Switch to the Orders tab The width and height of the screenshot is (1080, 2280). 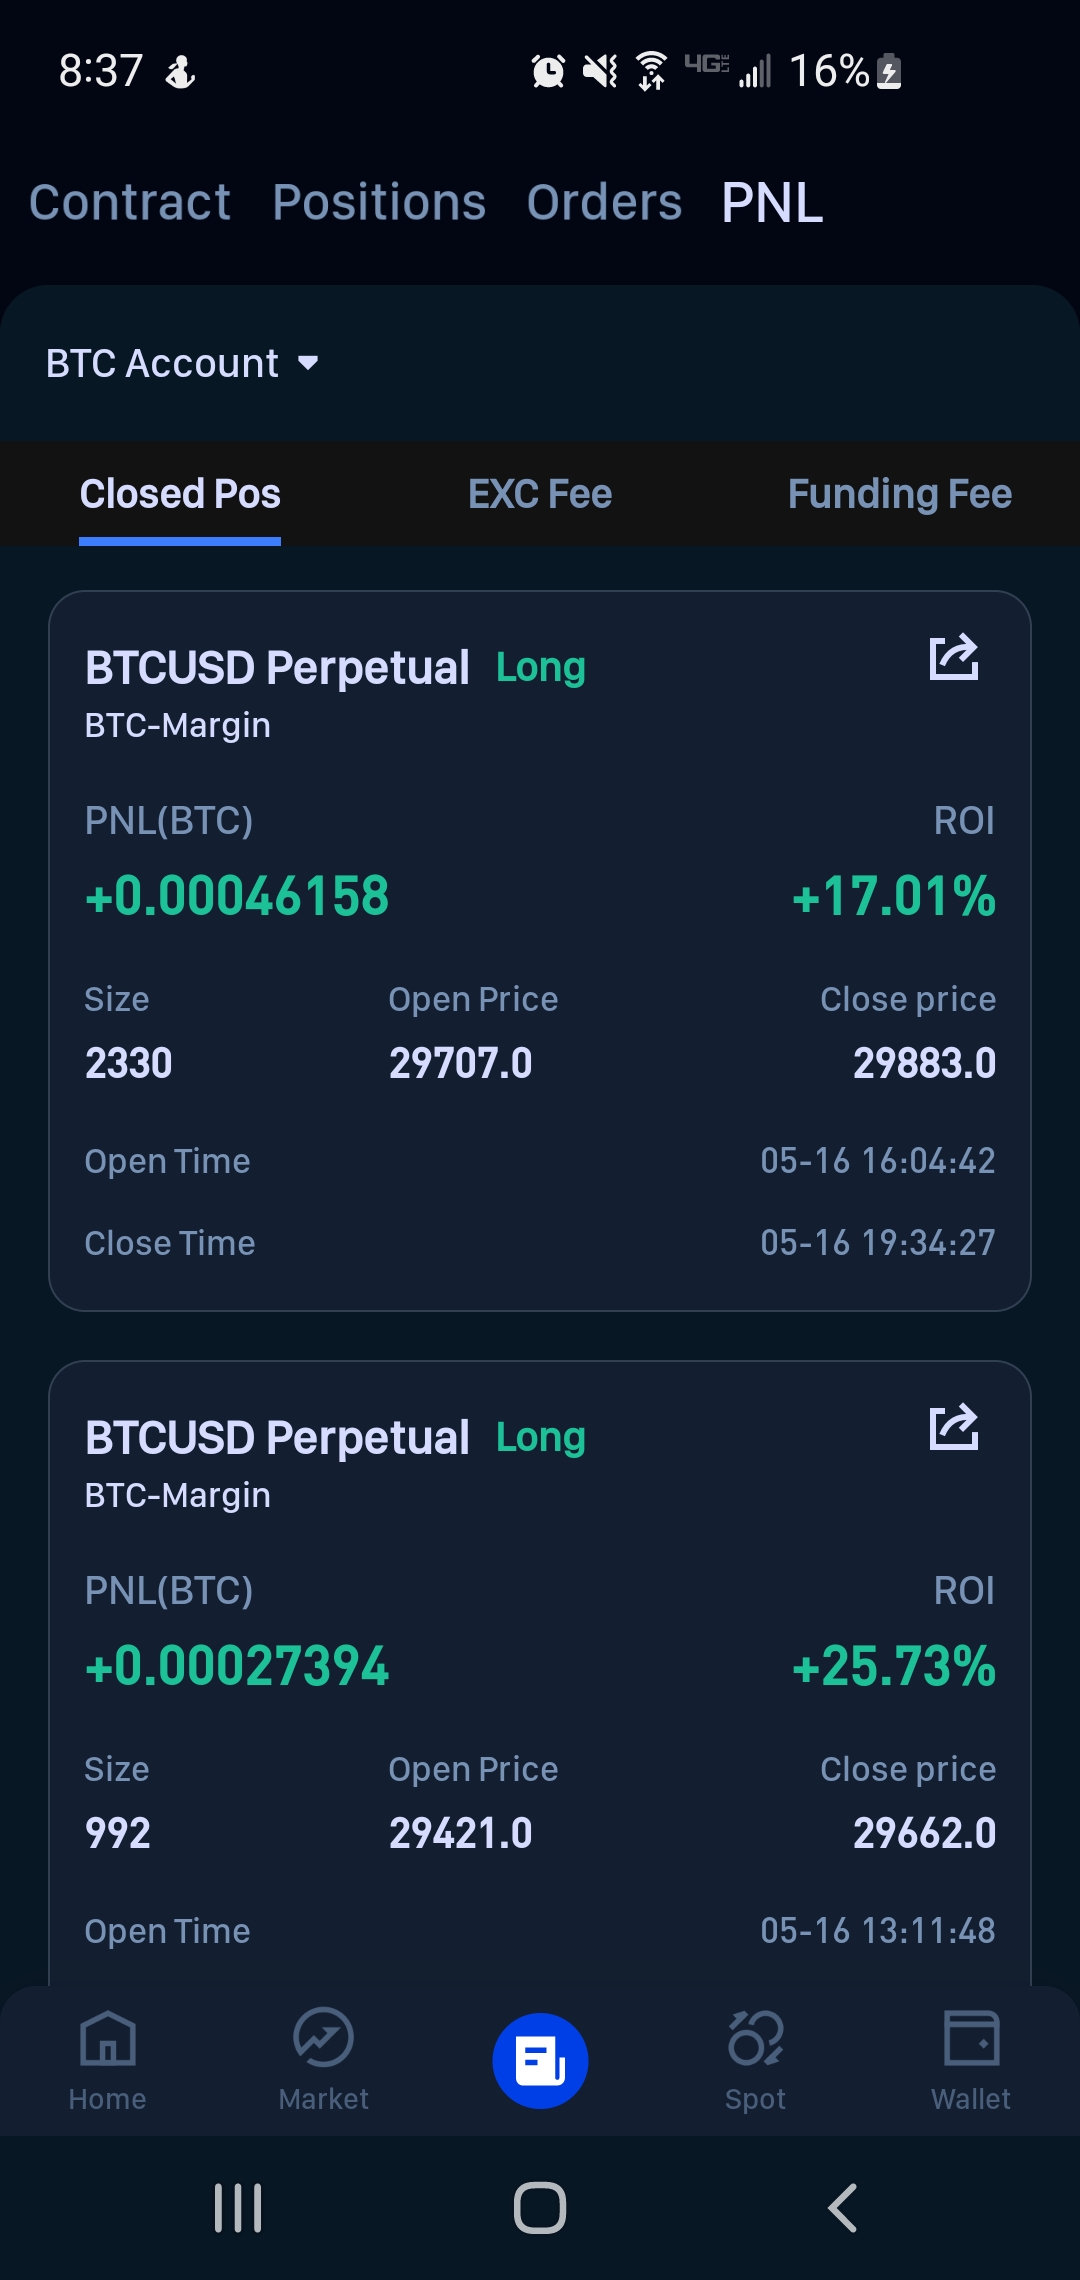(604, 202)
